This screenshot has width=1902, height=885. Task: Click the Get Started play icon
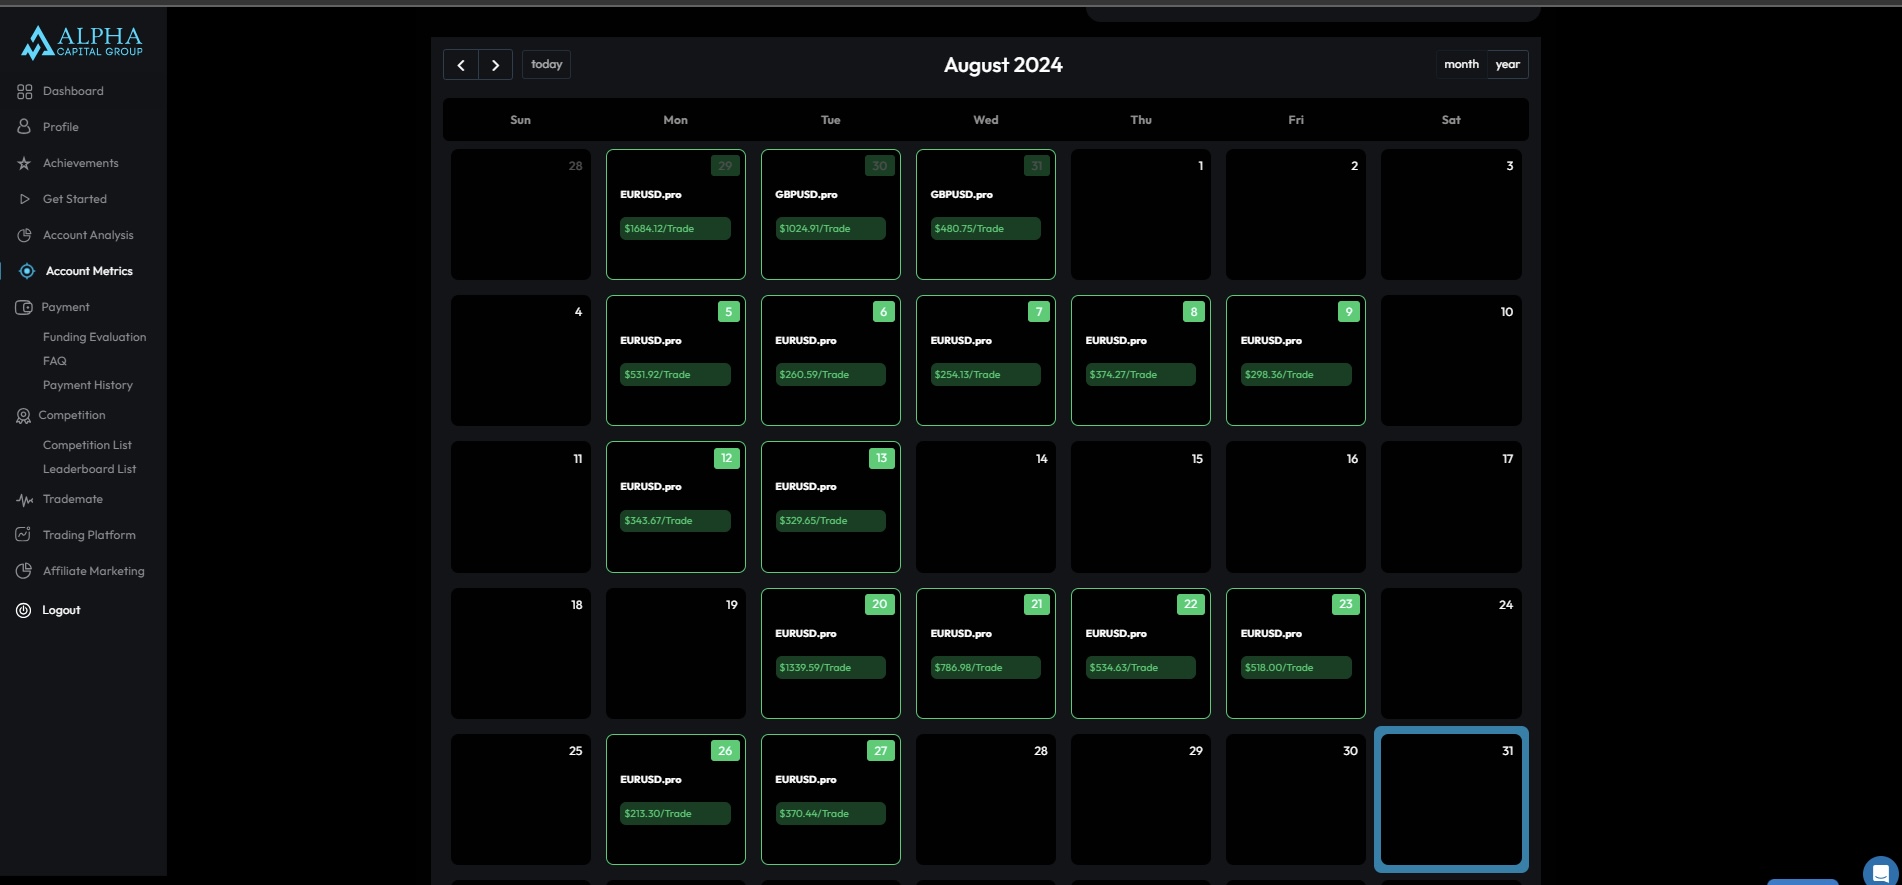25,199
